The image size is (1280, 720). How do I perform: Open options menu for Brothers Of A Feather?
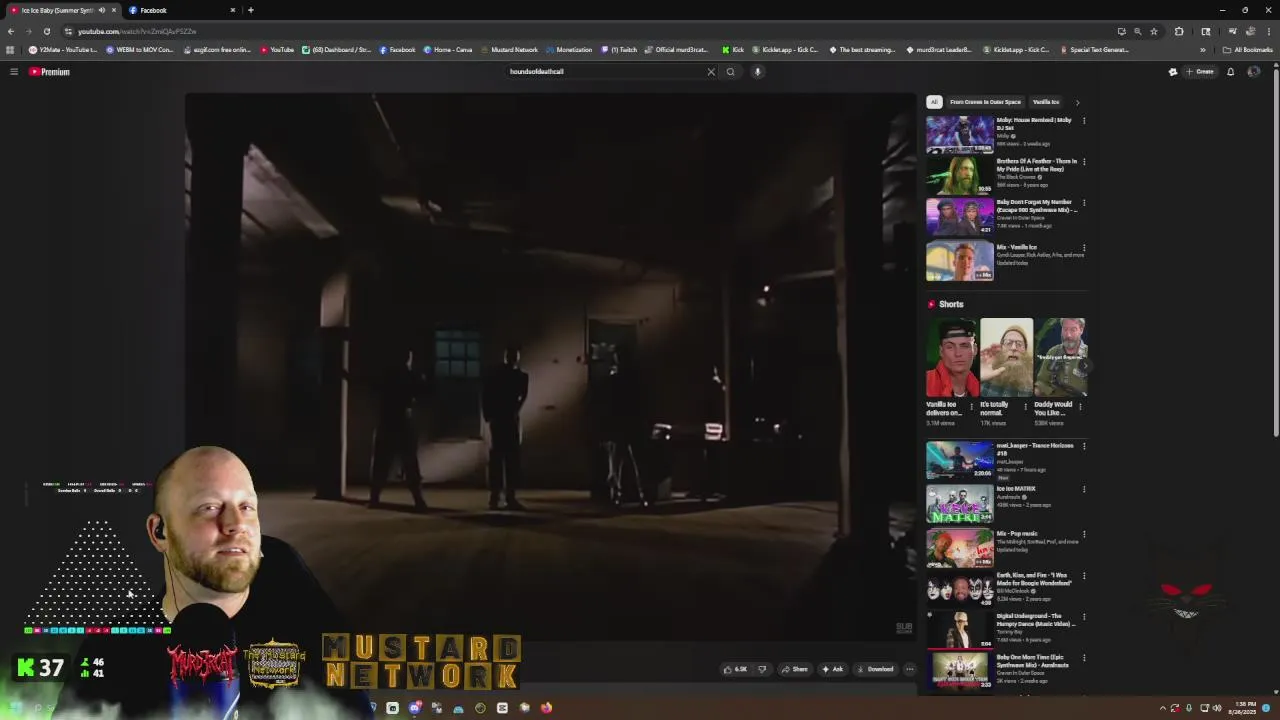tap(1084, 162)
